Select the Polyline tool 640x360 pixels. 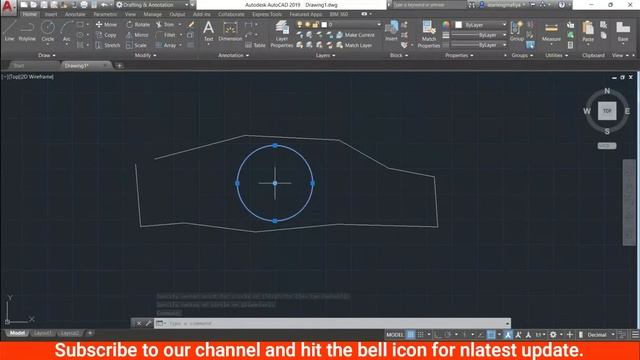(x=27, y=31)
